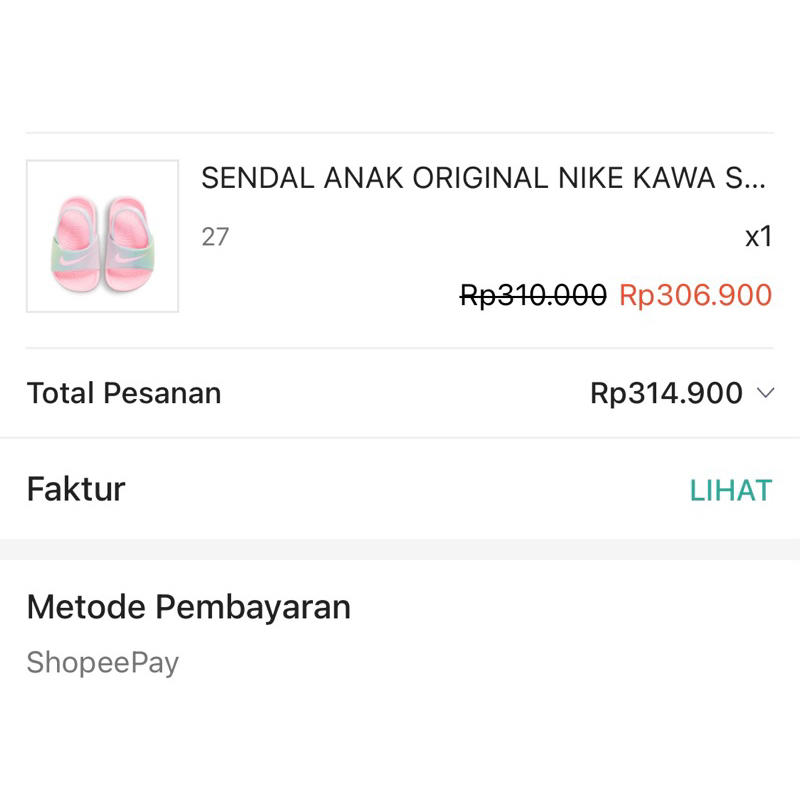Click the strikethrough original price Rp310.000

pos(531,296)
